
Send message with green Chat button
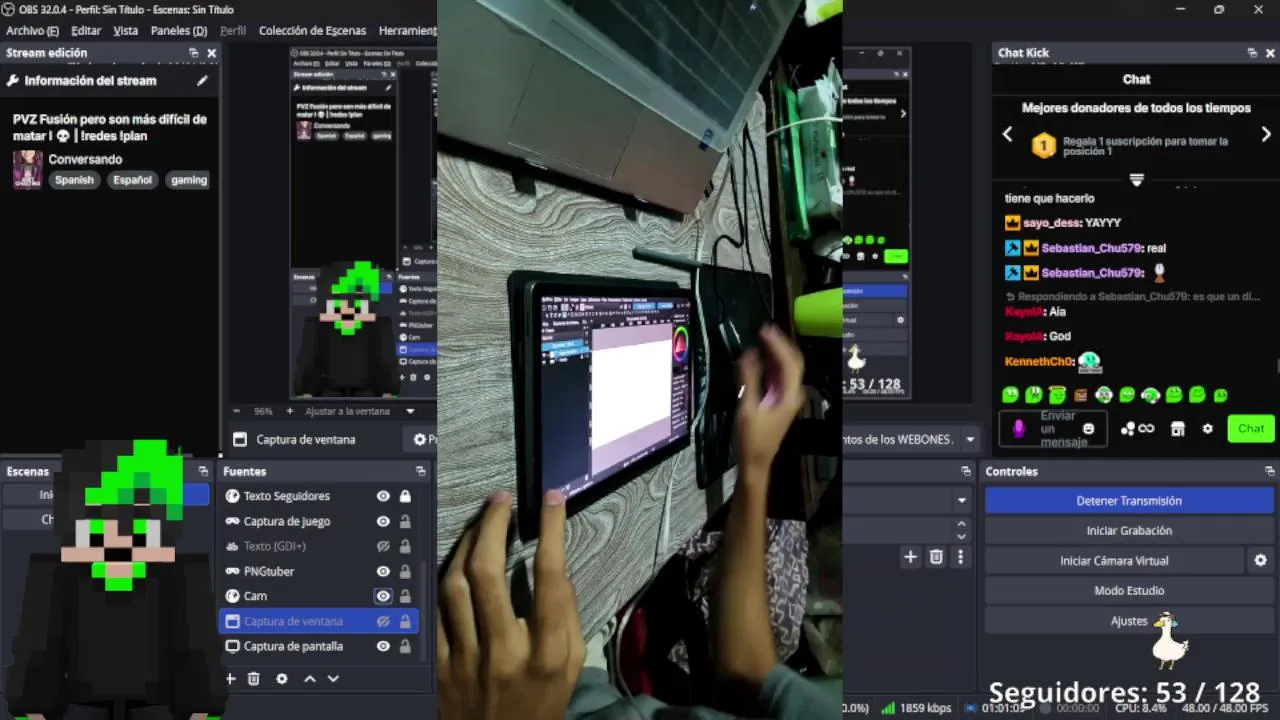click(x=1251, y=429)
